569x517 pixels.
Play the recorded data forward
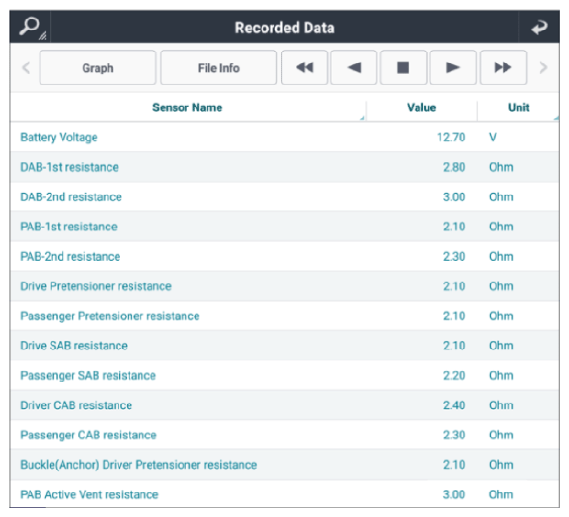pyautogui.click(x=453, y=67)
